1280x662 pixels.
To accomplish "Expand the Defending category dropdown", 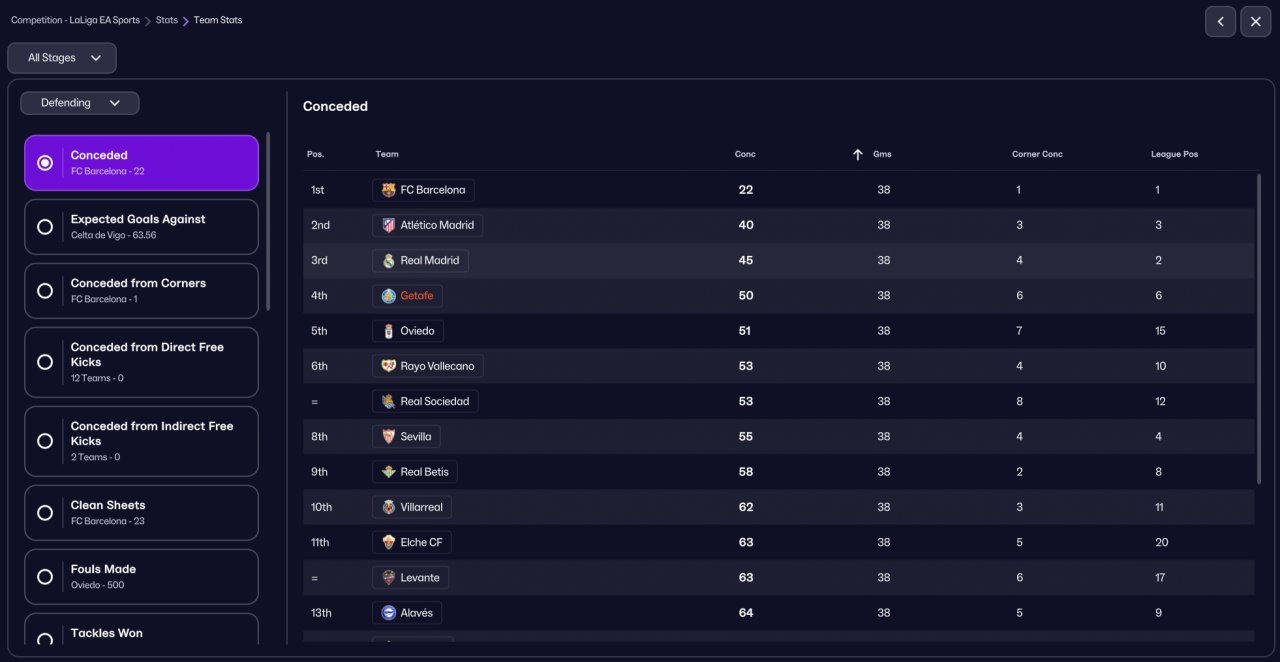I will 80,103.
